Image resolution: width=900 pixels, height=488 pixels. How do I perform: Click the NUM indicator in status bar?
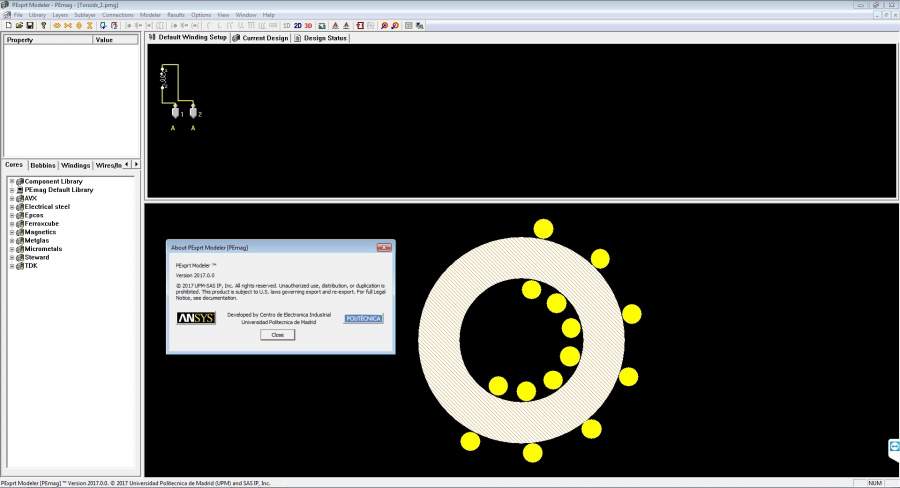coord(875,483)
